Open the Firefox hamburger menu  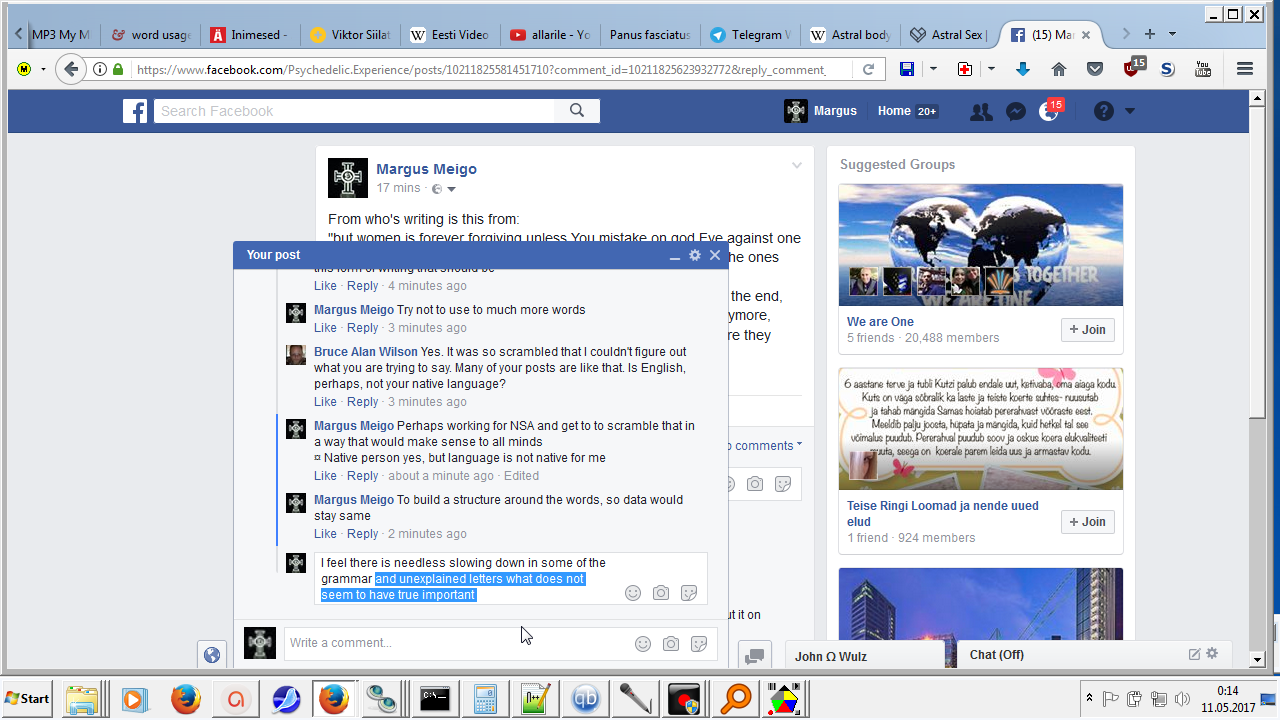pos(1245,69)
